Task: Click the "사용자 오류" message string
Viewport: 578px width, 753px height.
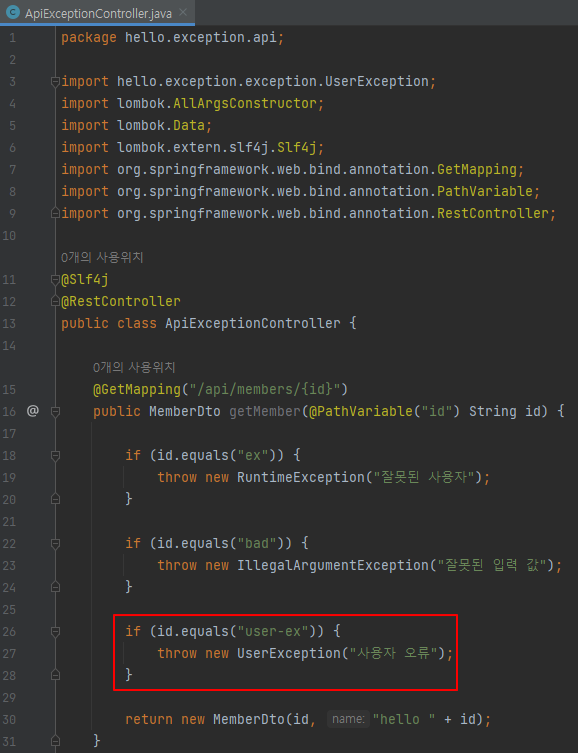Action: pos(393,654)
